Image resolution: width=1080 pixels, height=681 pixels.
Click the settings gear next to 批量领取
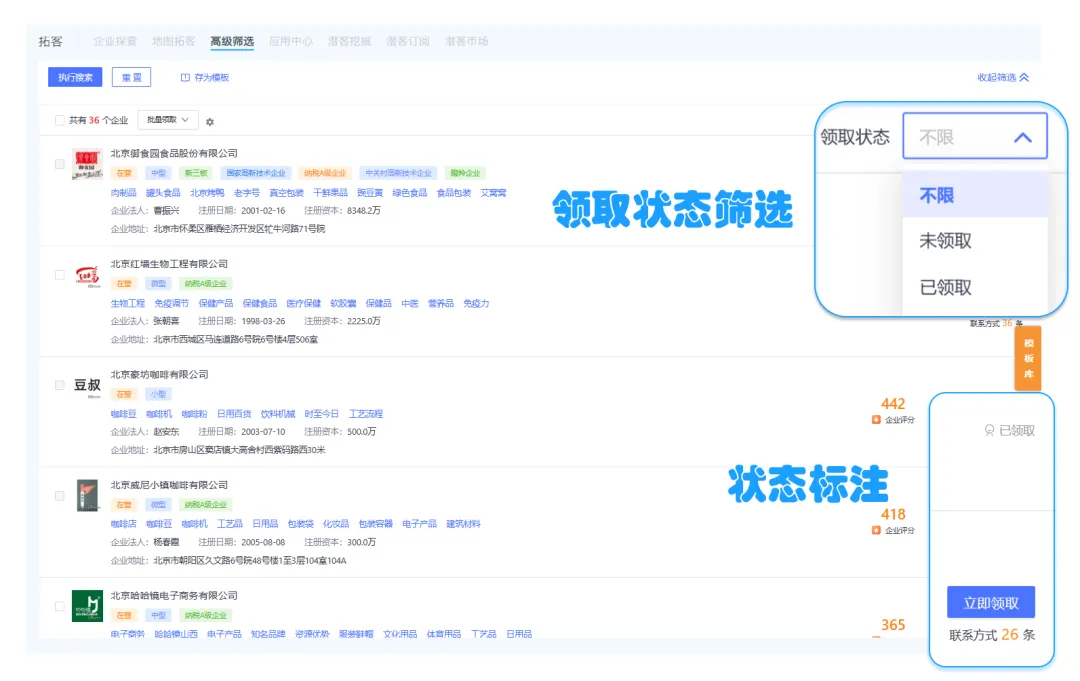tap(210, 121)
